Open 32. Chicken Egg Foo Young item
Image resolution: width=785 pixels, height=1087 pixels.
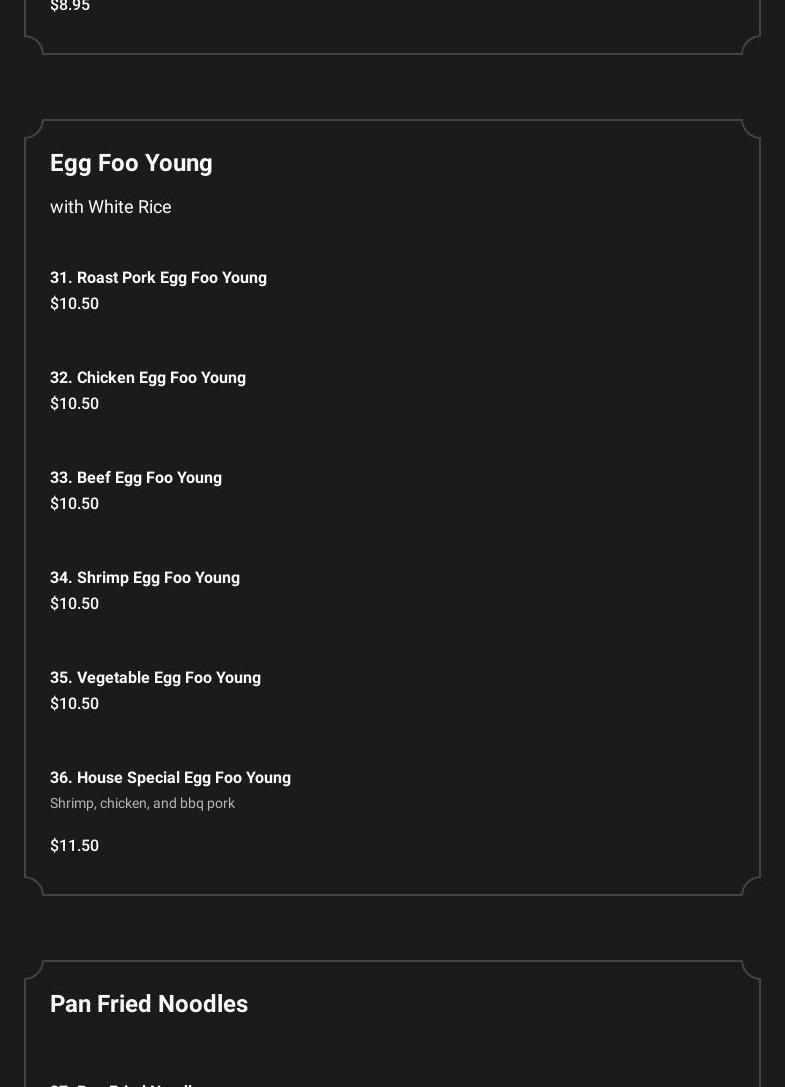coord(148,378)
